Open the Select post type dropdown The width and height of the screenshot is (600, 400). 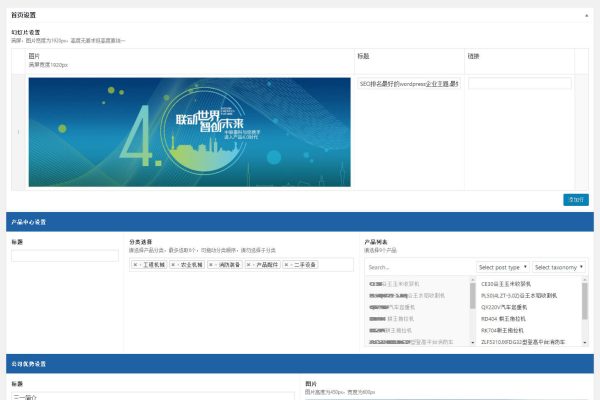click(502, 267)
